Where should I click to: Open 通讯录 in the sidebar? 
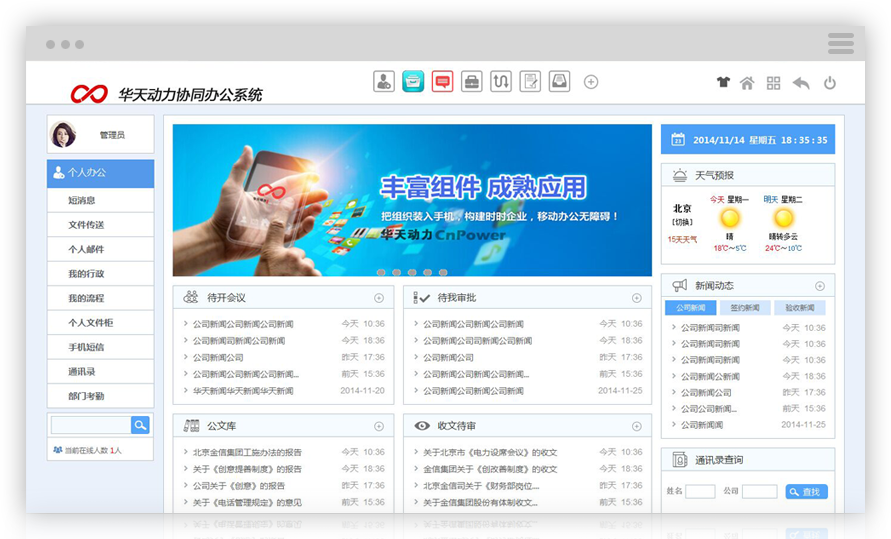point(101,371)
